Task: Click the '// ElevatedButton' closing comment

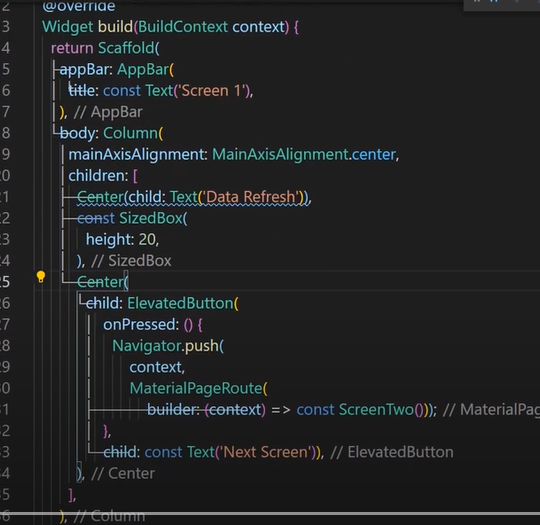Action: pyautogui.click(x=392, y=452)
